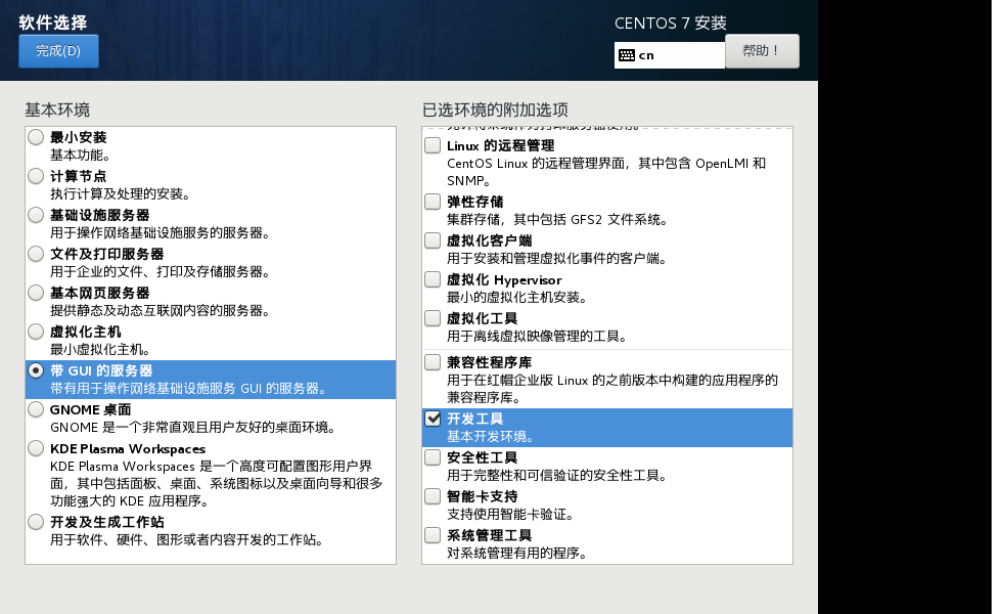Image resolution: width=992 pixels, height=614 pixels.
Task: Enable the 安全性工具 checkbox
Action: coord(433,457)
